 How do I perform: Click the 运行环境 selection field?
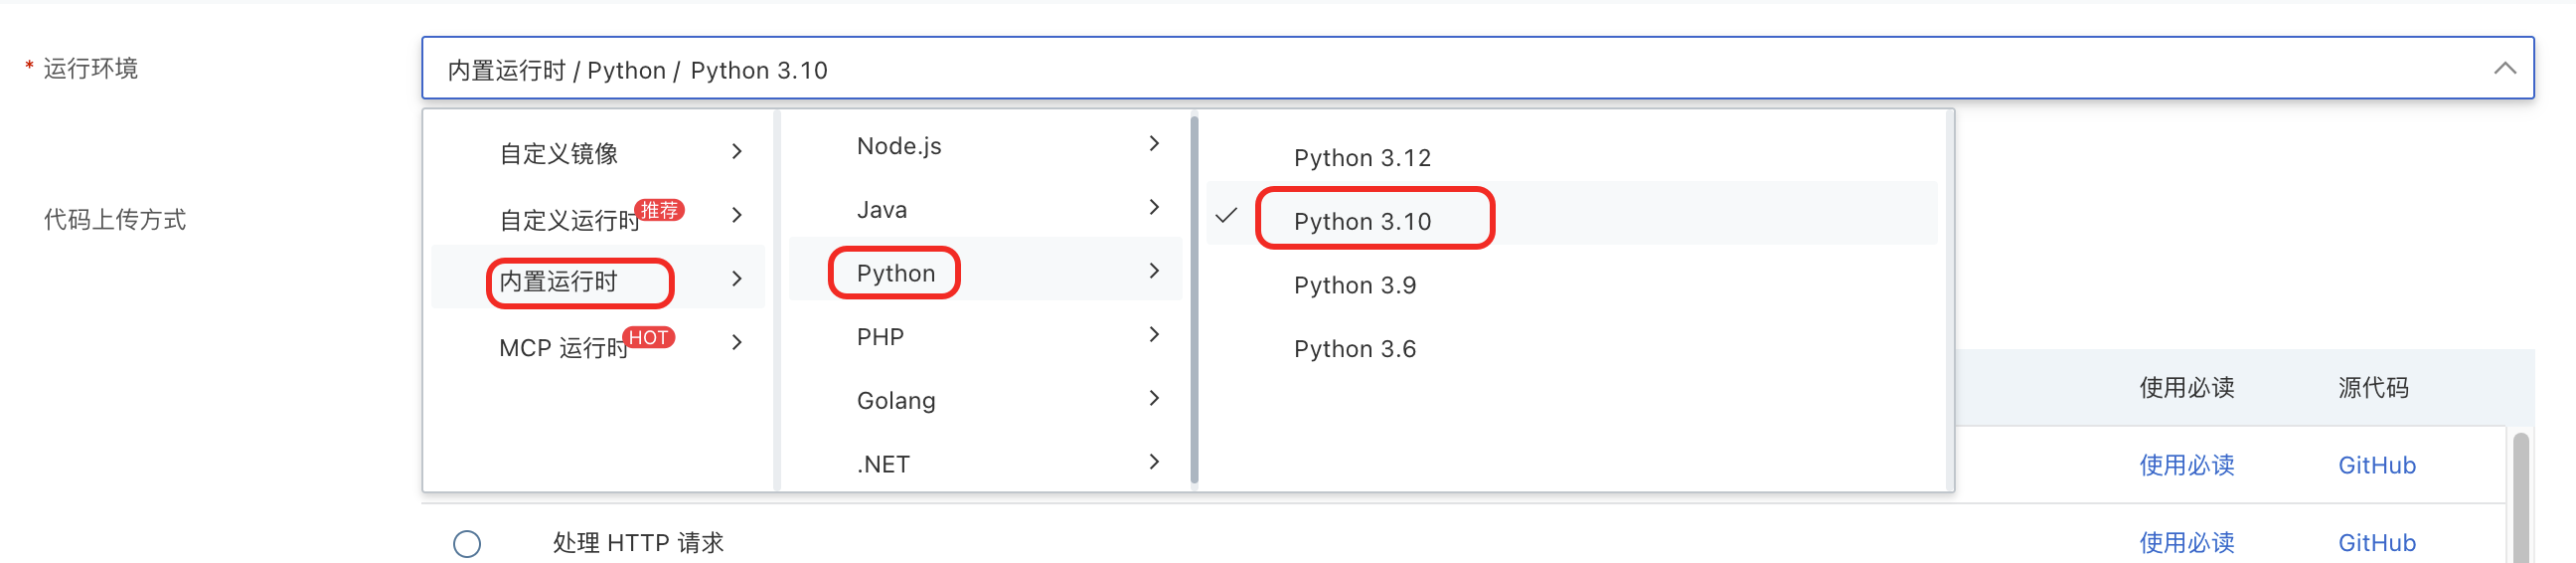click(1400, 69)
